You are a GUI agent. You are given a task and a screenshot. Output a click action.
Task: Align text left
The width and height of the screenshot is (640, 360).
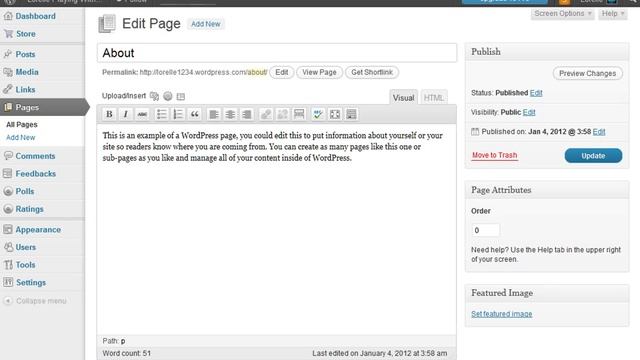pos(213,114)
